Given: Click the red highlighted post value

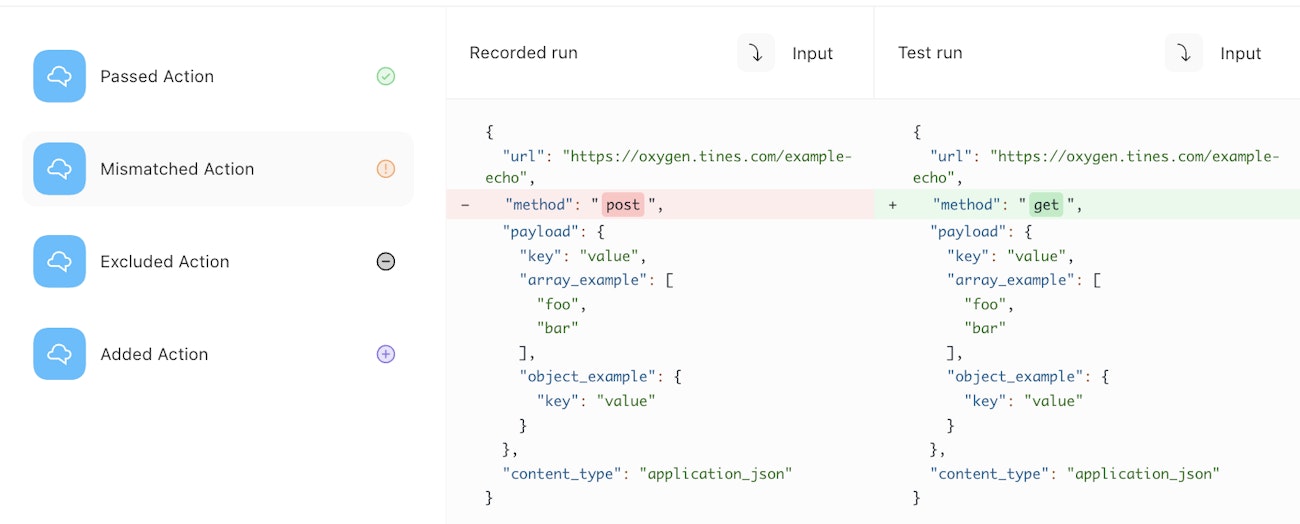Looking at the screenshot, I should pos(623,205).
